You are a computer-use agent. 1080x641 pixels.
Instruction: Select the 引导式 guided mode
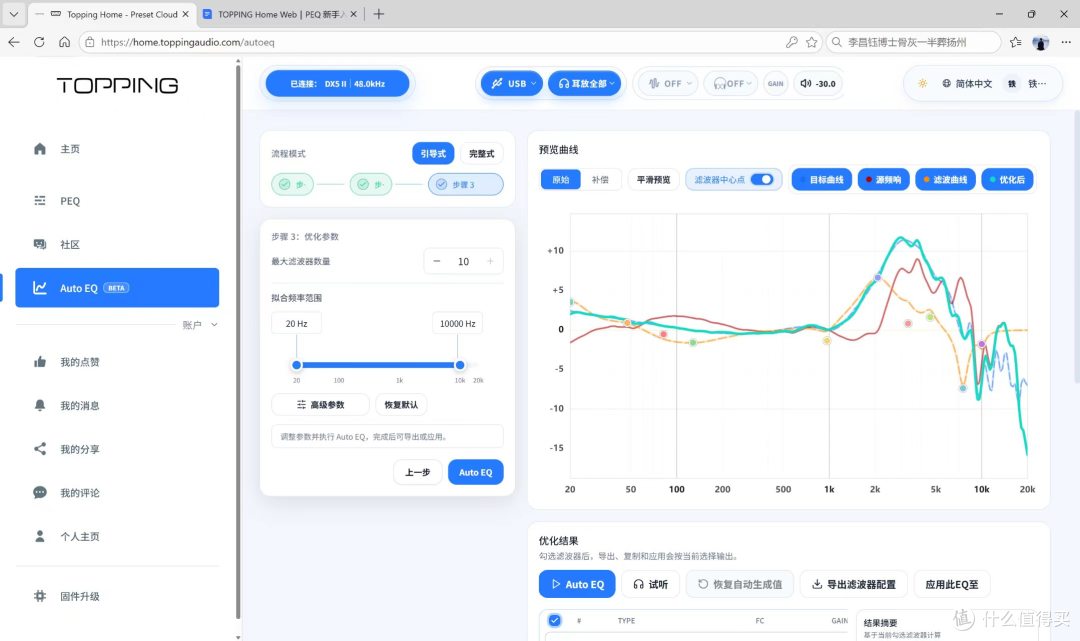pyautogui.click(x=433, y=154)
